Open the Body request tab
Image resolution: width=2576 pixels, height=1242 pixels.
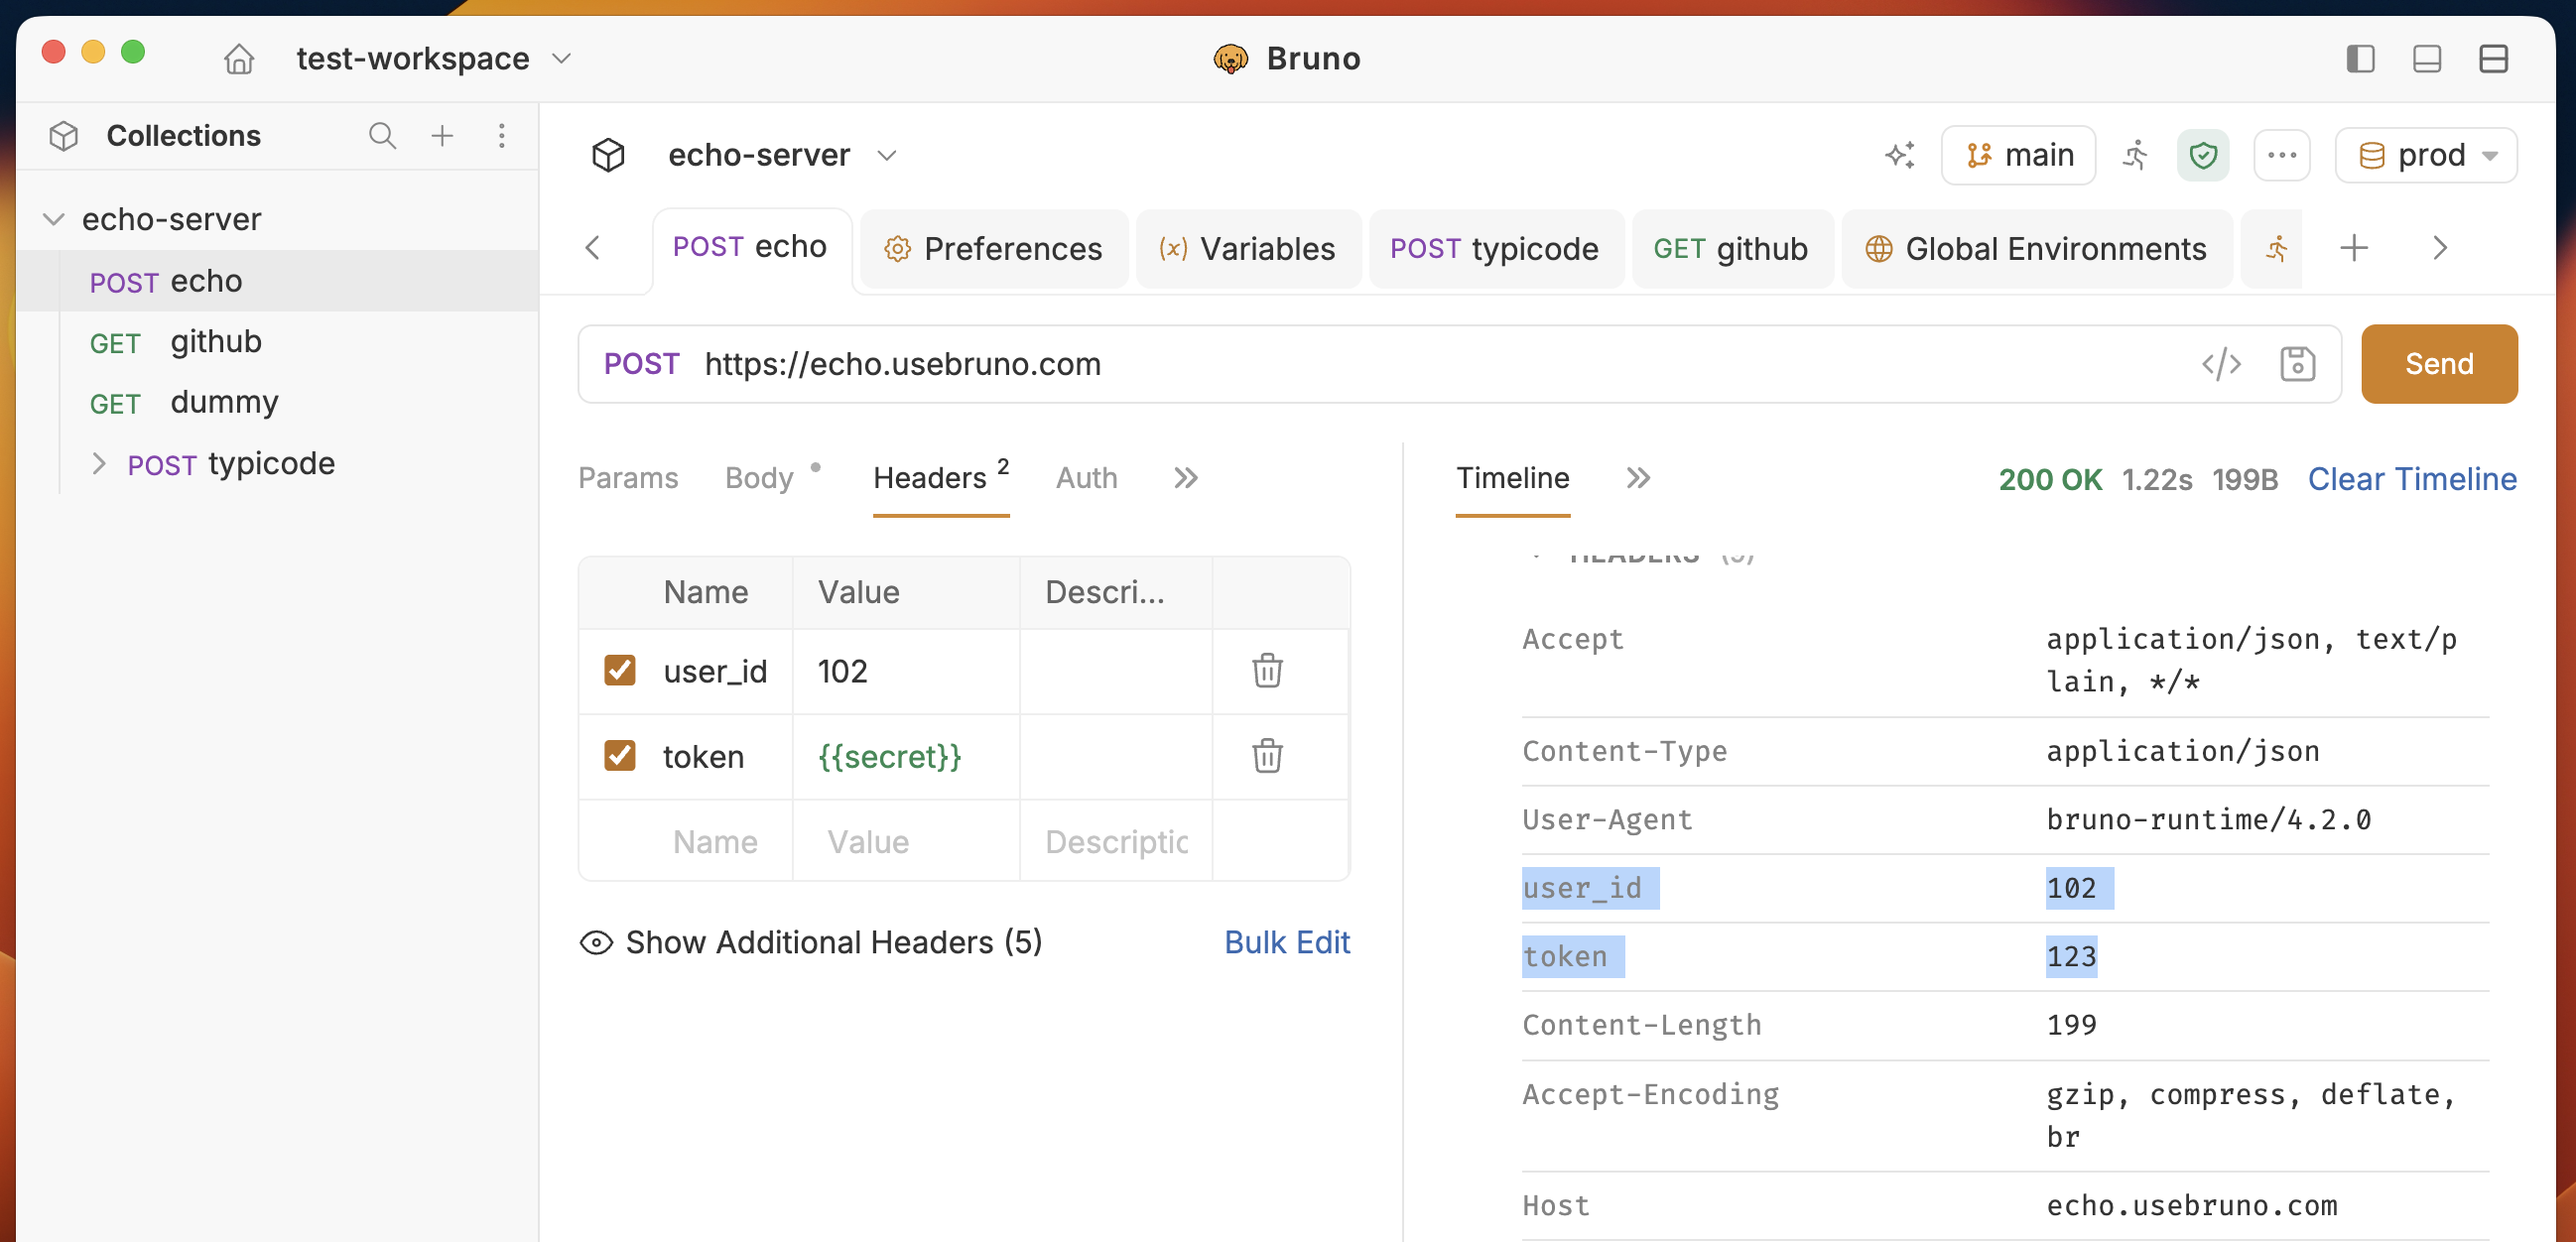pyautogui.click(x=759, y=478)
